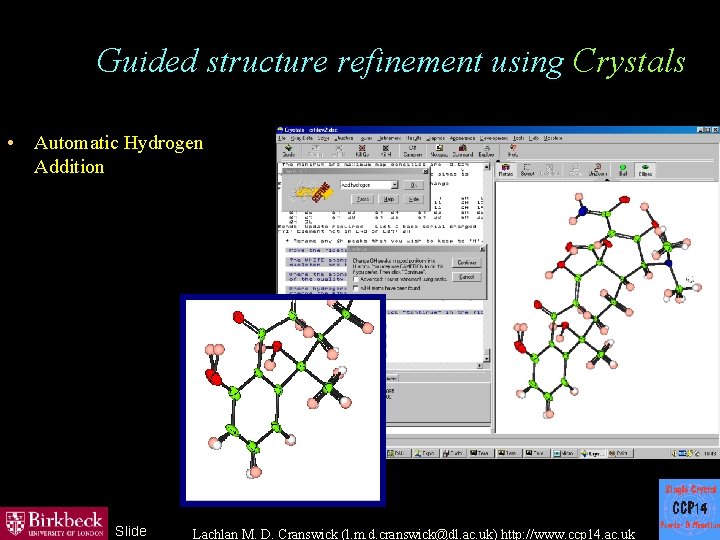The width and height of the screenshot is (720, 540).
Task: Click the Notepad toolbar icon left of Command
Action: pos(439,150)
